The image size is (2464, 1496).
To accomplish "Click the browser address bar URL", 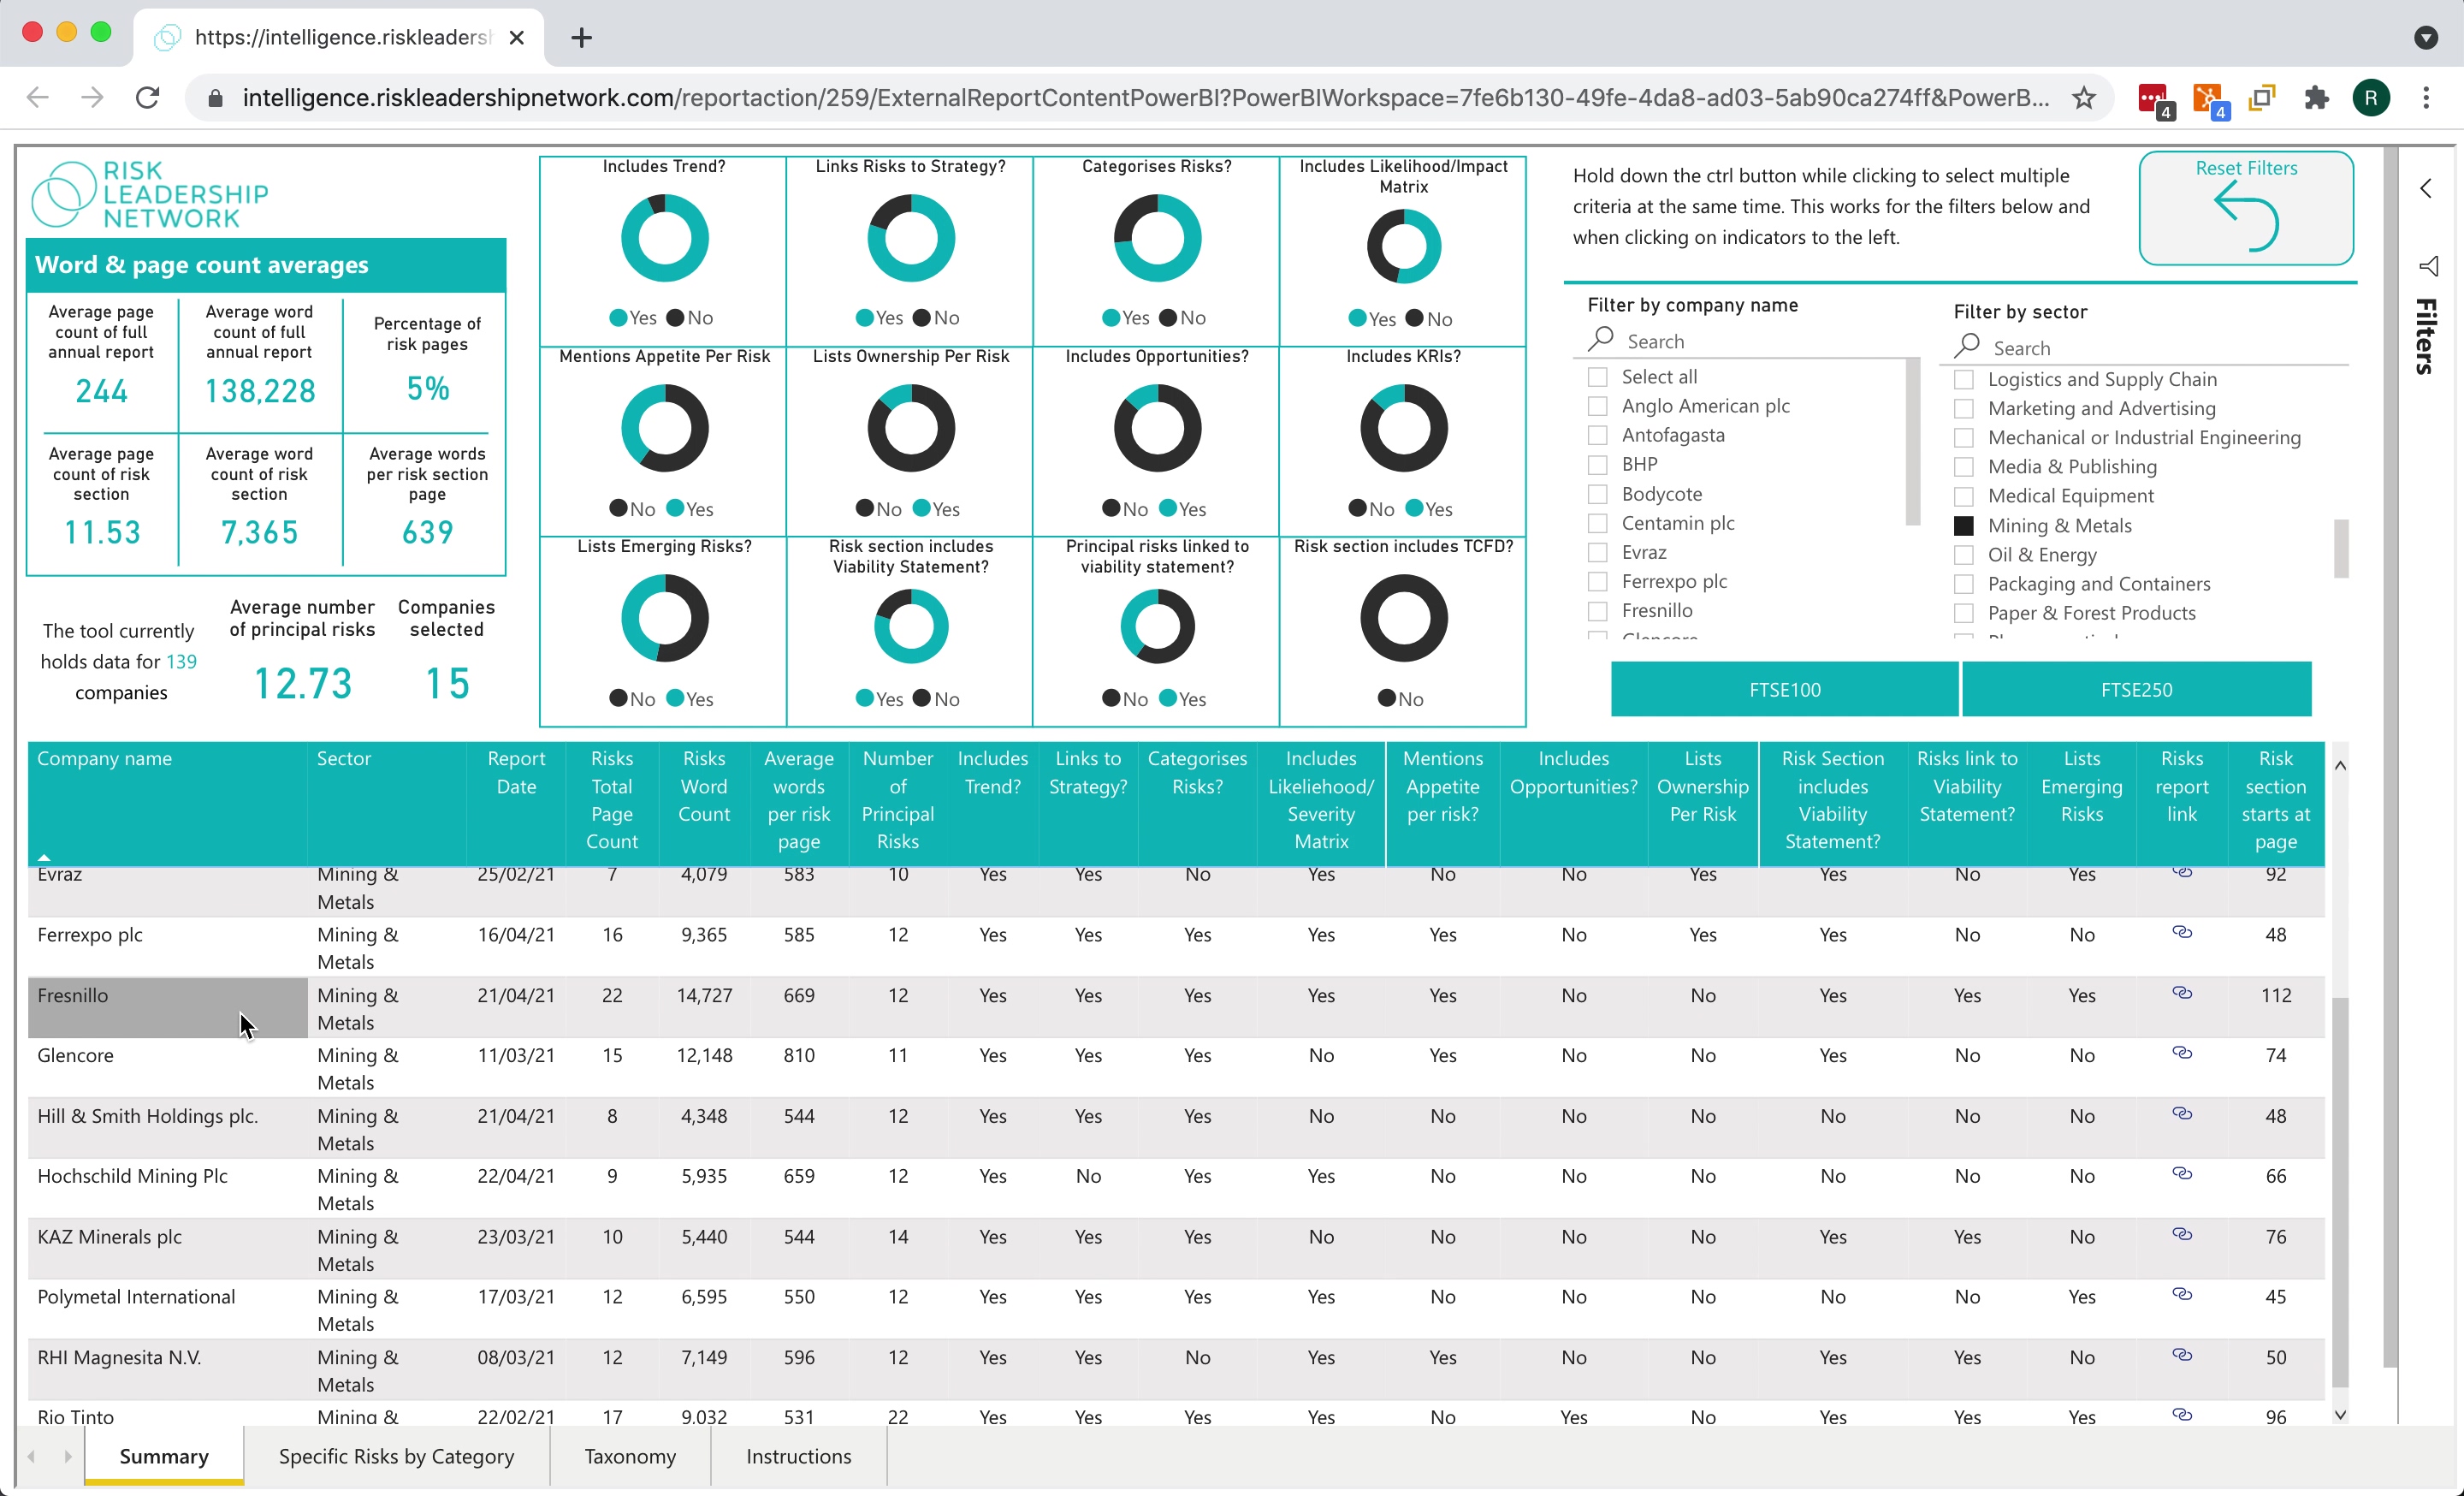I will (1145, 98).
